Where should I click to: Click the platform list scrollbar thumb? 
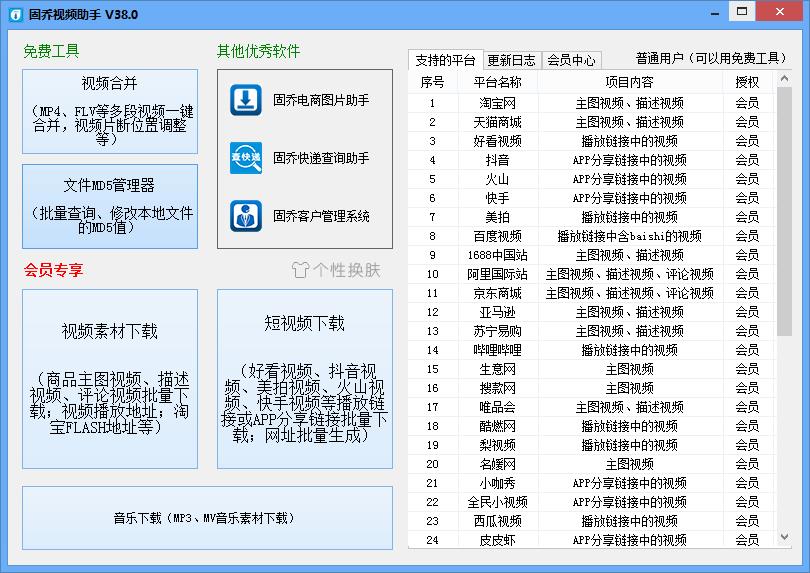(784, 212)
